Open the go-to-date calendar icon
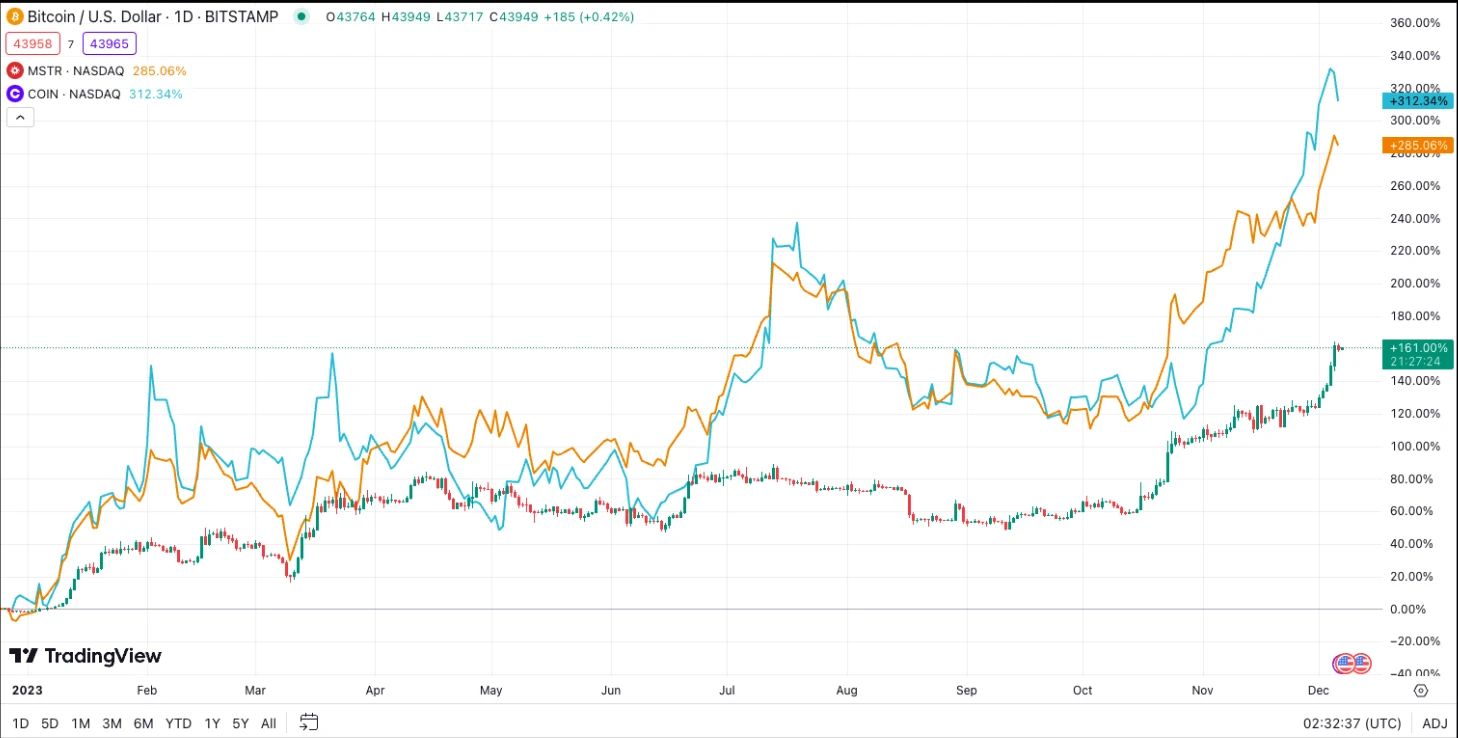1458x738 pixels. click(x=309, y=722)
